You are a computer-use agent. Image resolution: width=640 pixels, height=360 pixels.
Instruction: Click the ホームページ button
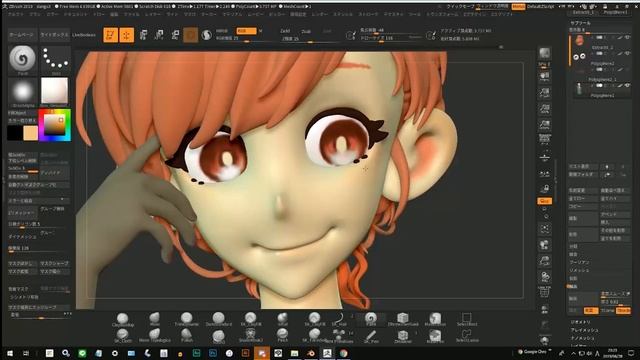point(22,35)
